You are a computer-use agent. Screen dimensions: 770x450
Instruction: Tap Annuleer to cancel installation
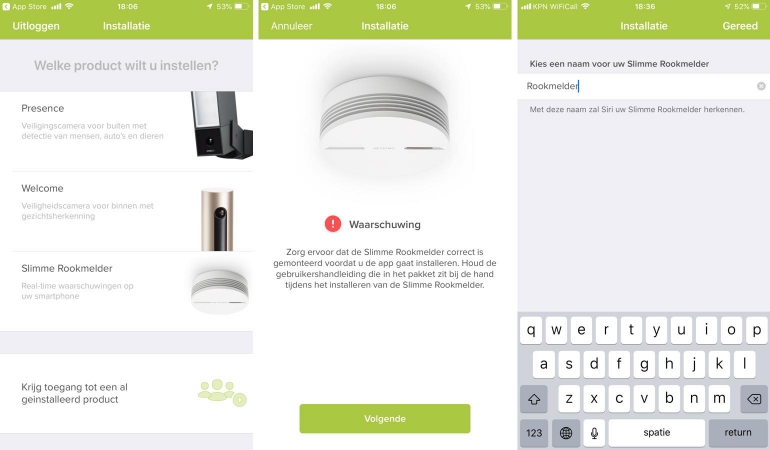291,26
